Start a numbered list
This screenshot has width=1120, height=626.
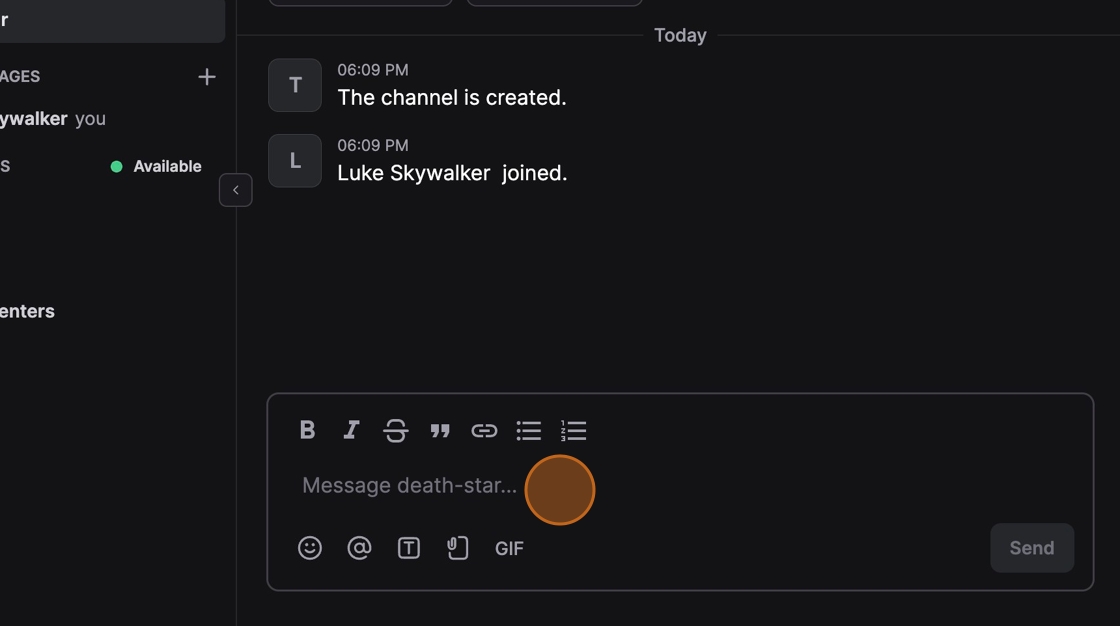click(573, 430)
